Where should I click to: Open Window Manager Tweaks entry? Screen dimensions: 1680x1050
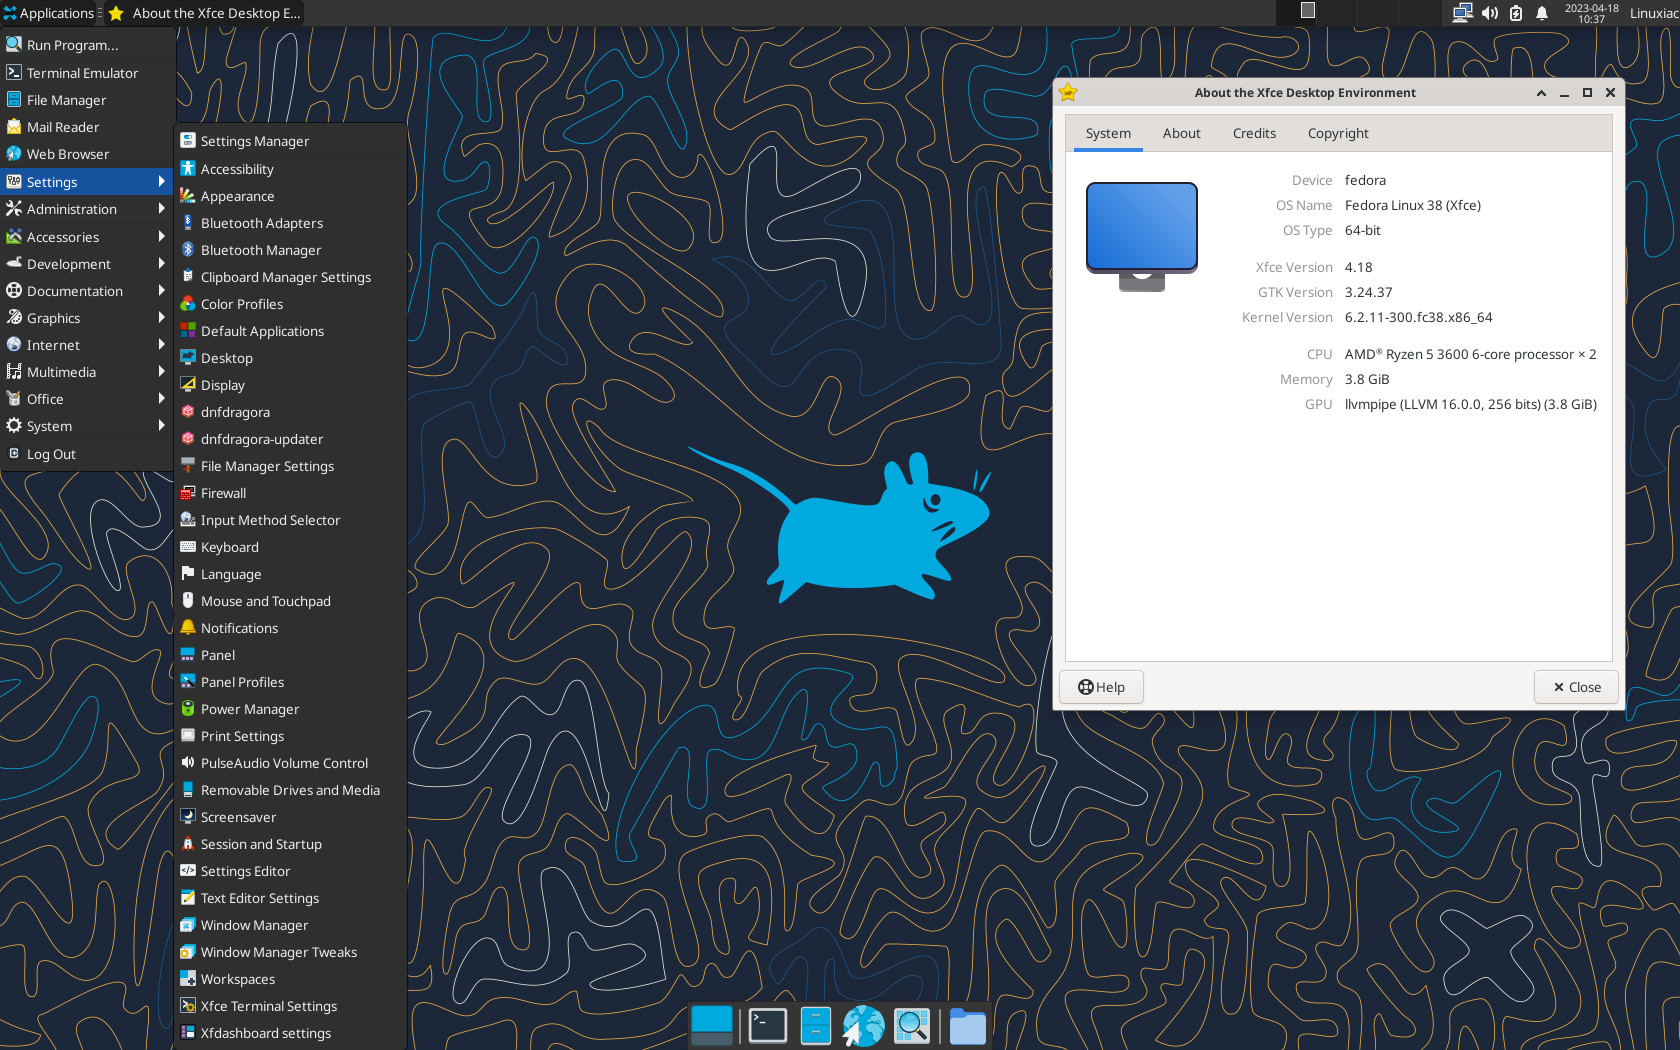click(x=290, y=952)
